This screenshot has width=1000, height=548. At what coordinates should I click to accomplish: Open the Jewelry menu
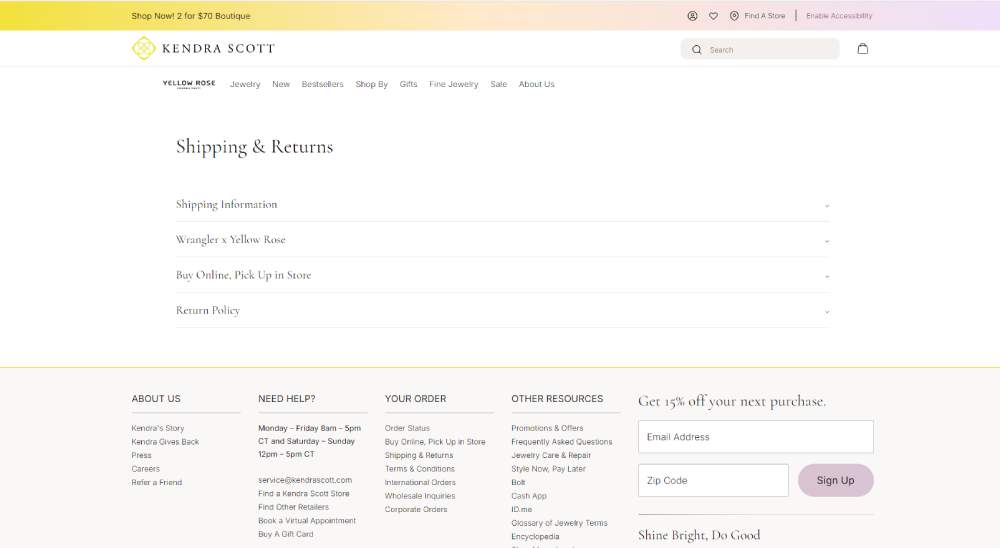pyautogui.click(x=245, y=84)
